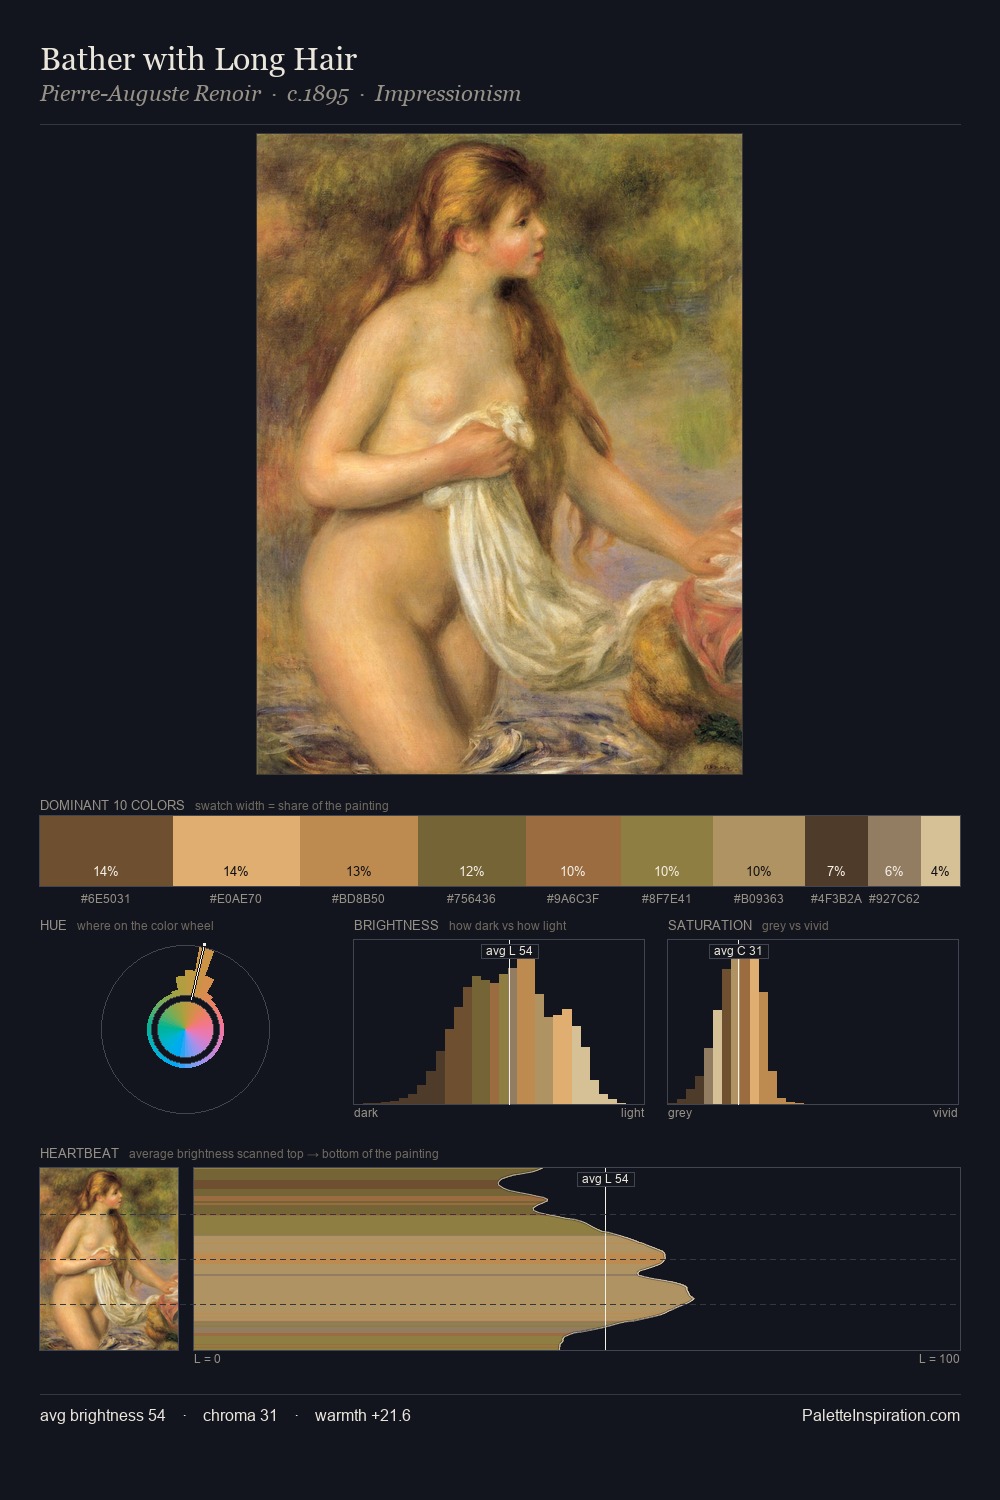Click 'grey vs vivid' caption
Image resolution: width=1000 pixels, height=1500 pixels.
tap(795, 926)
